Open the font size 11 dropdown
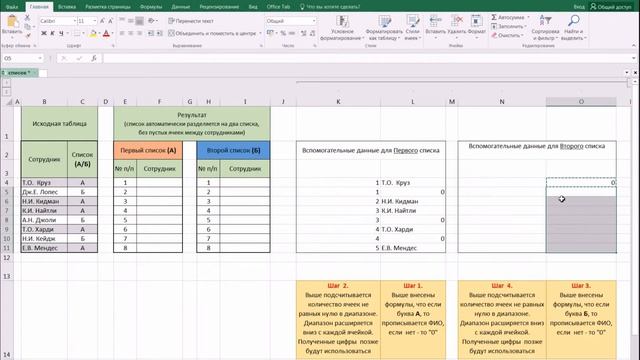The height and width of the screenshot is (360, 640). (95, 21)
